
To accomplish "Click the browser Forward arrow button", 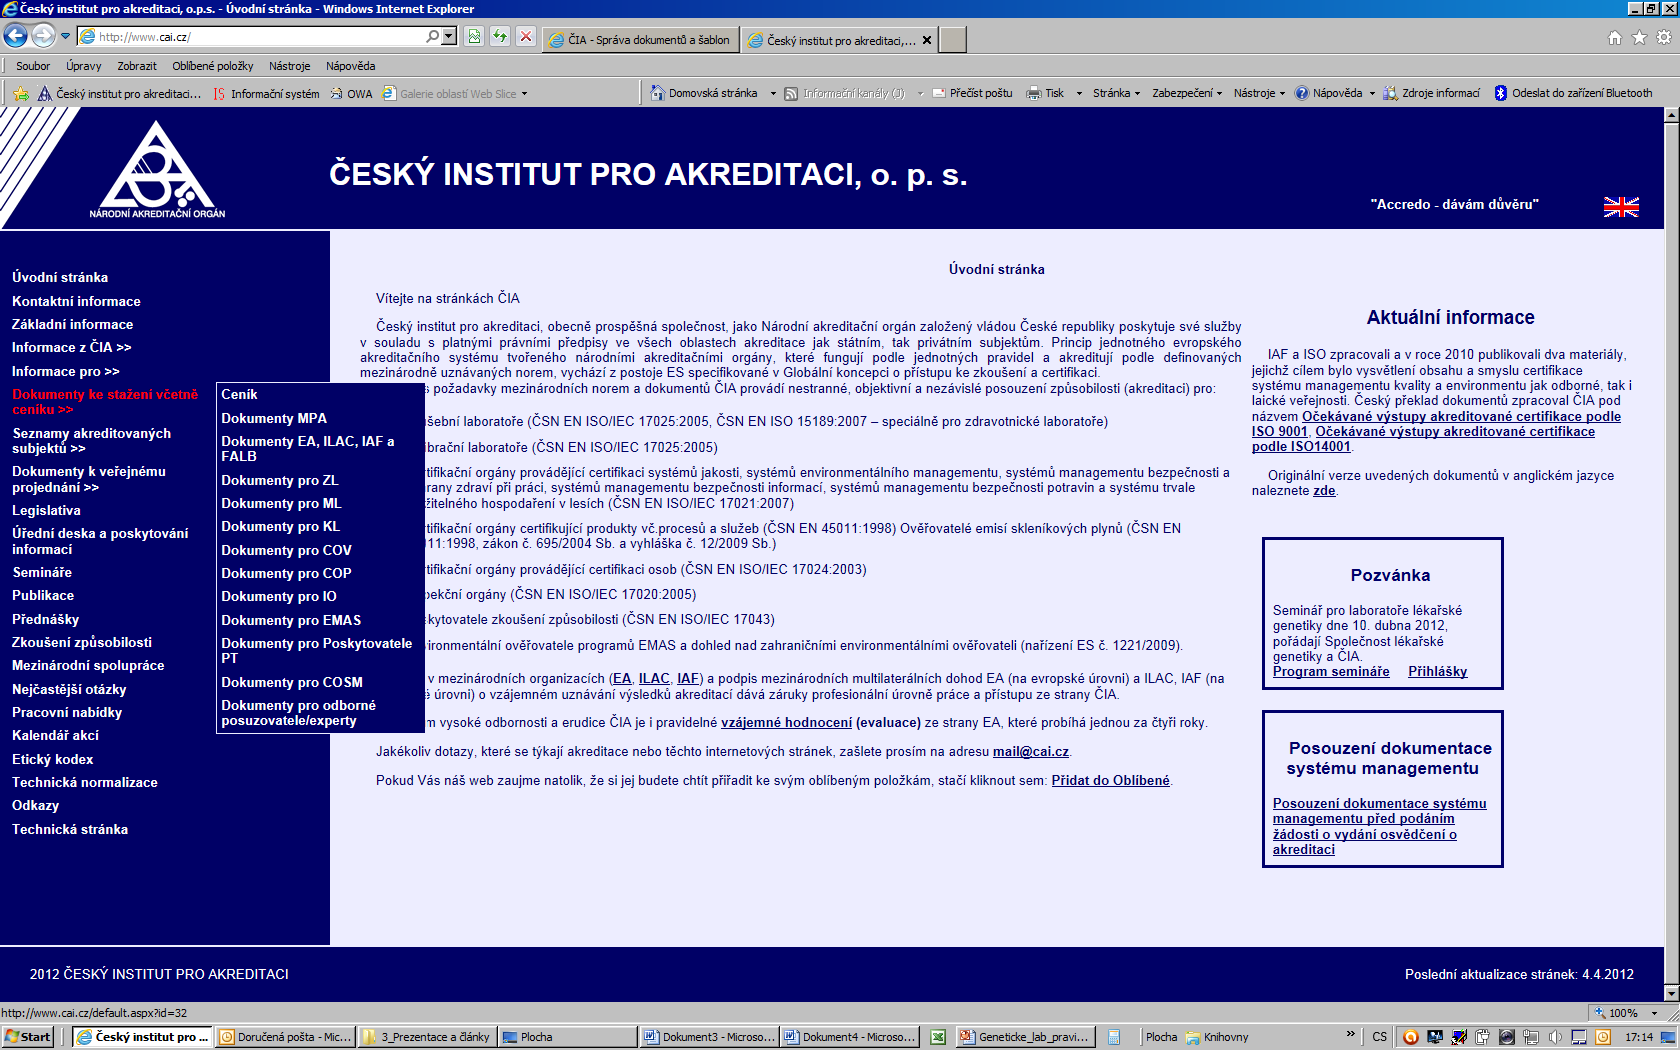I will click(43, 37).
